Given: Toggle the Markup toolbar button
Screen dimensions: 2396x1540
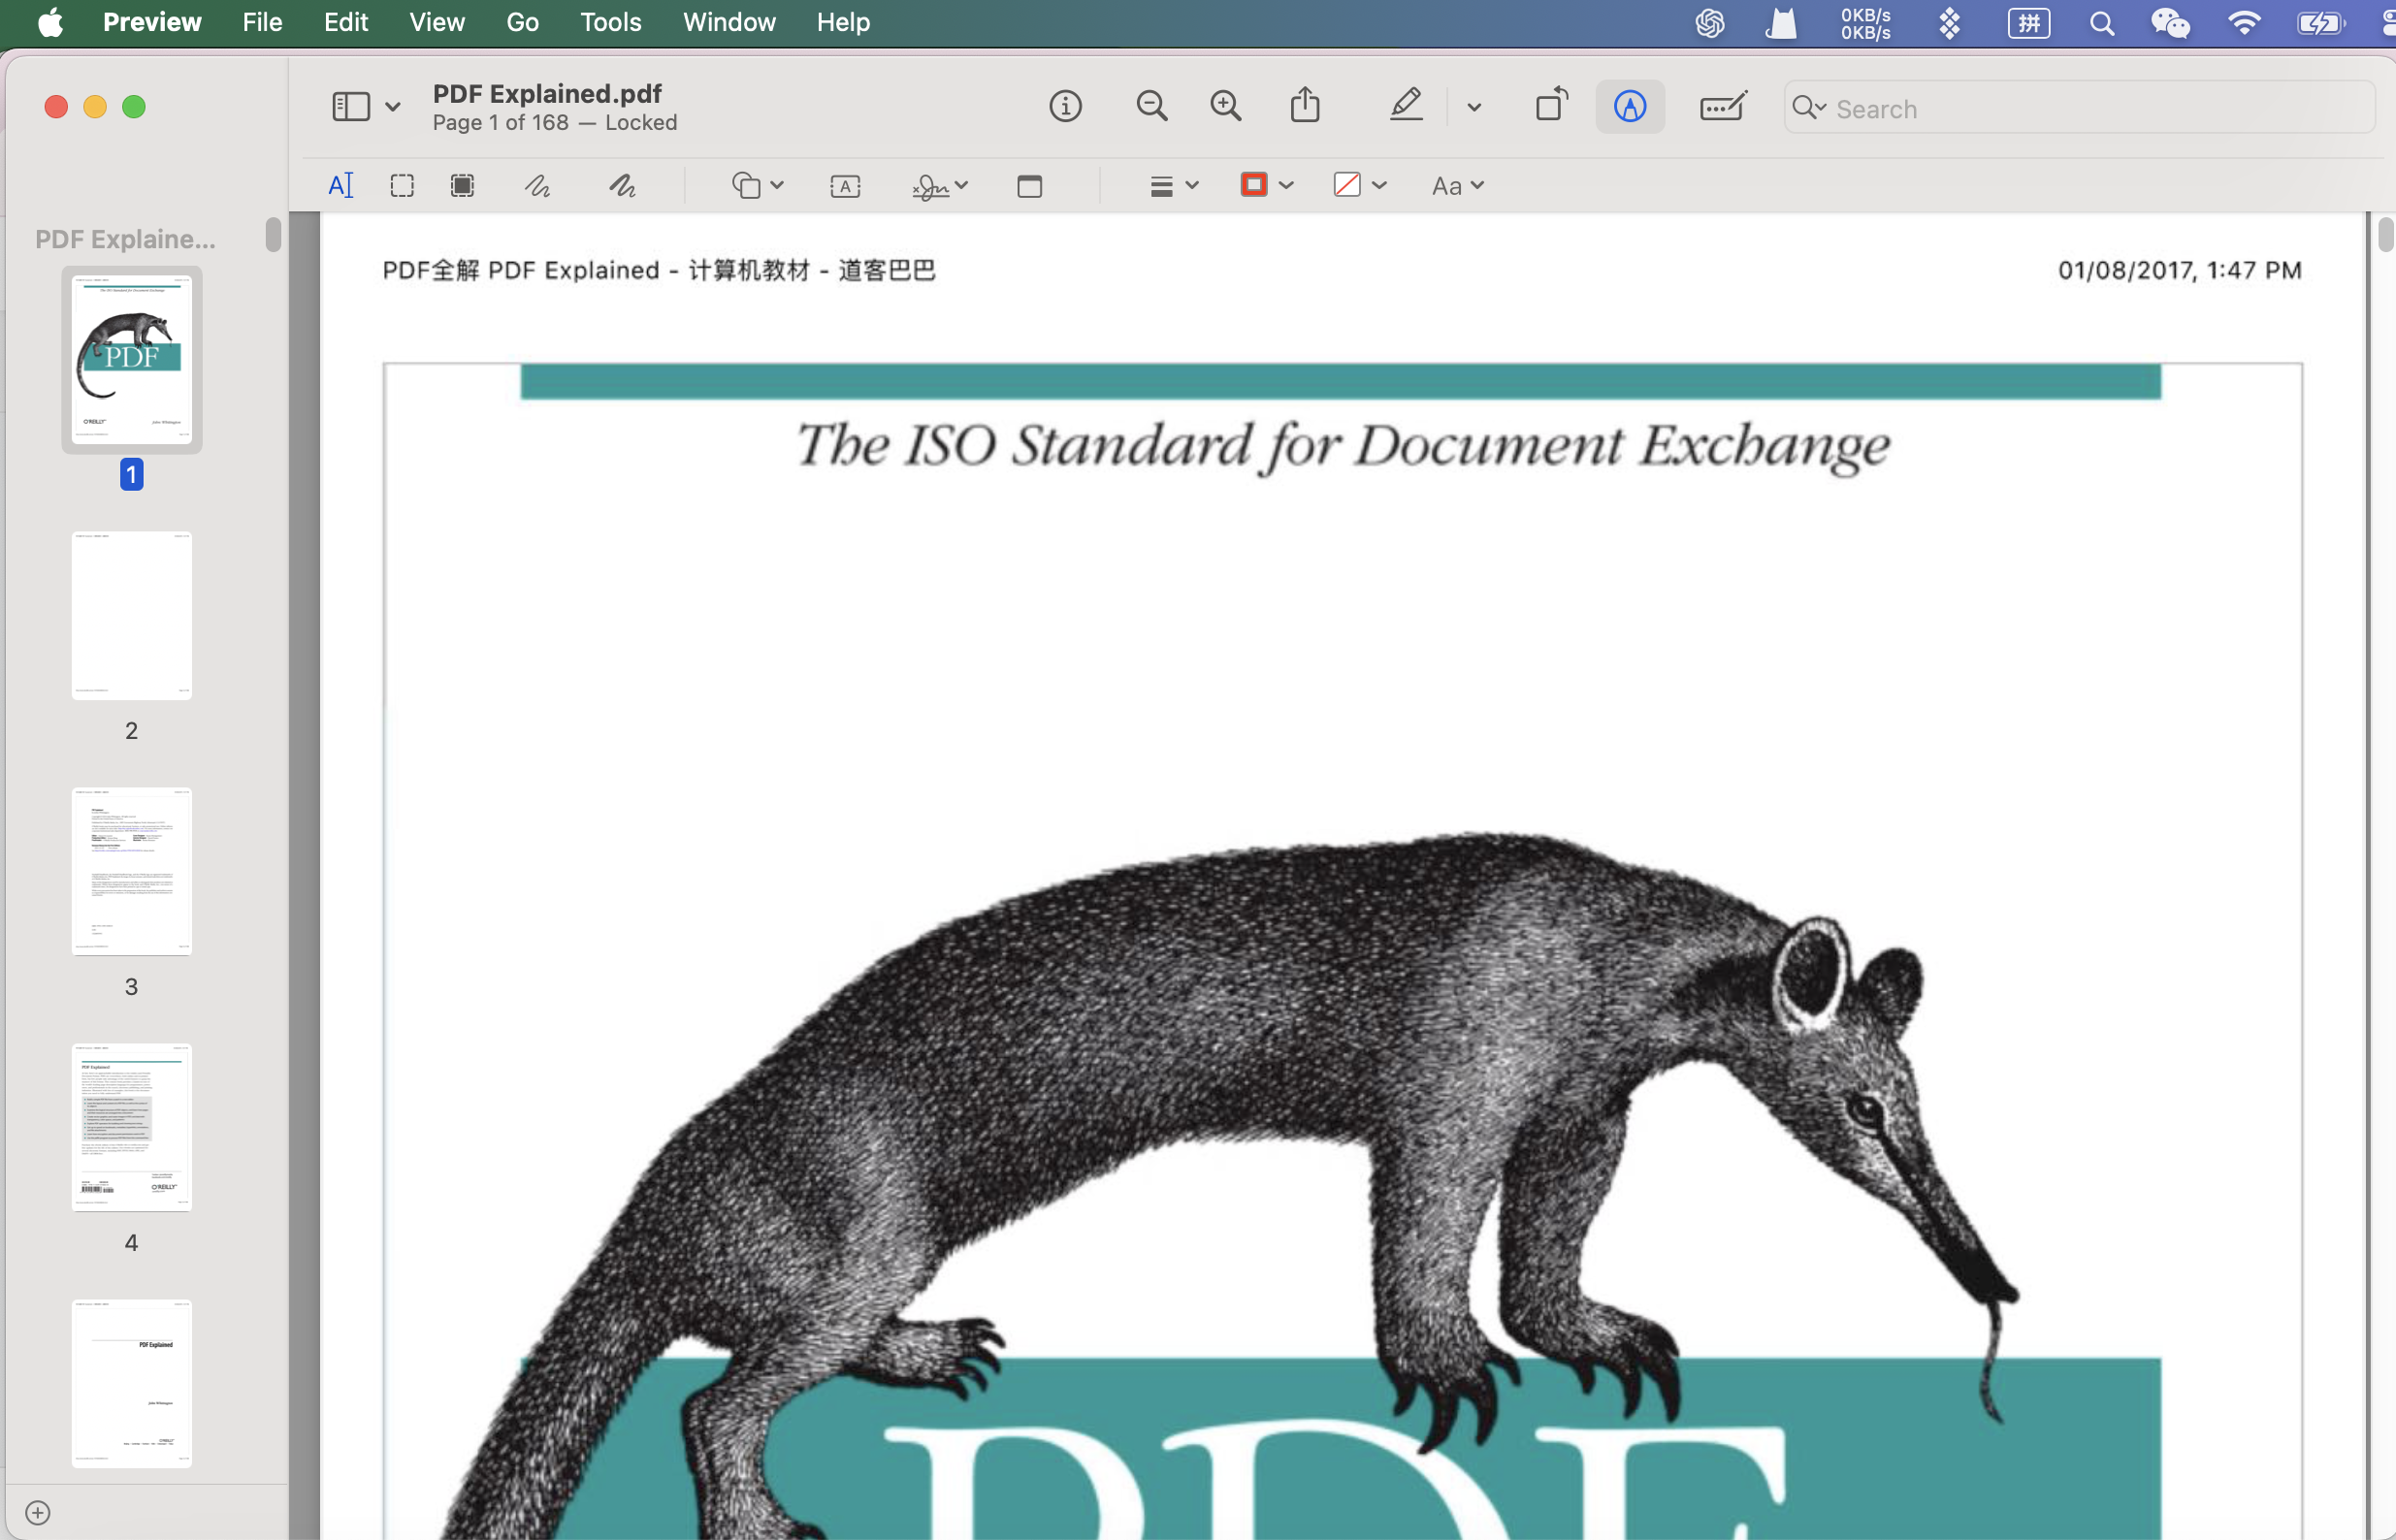Looking at the screenshot, I should pyautogui.click(x=1630, y=106).
